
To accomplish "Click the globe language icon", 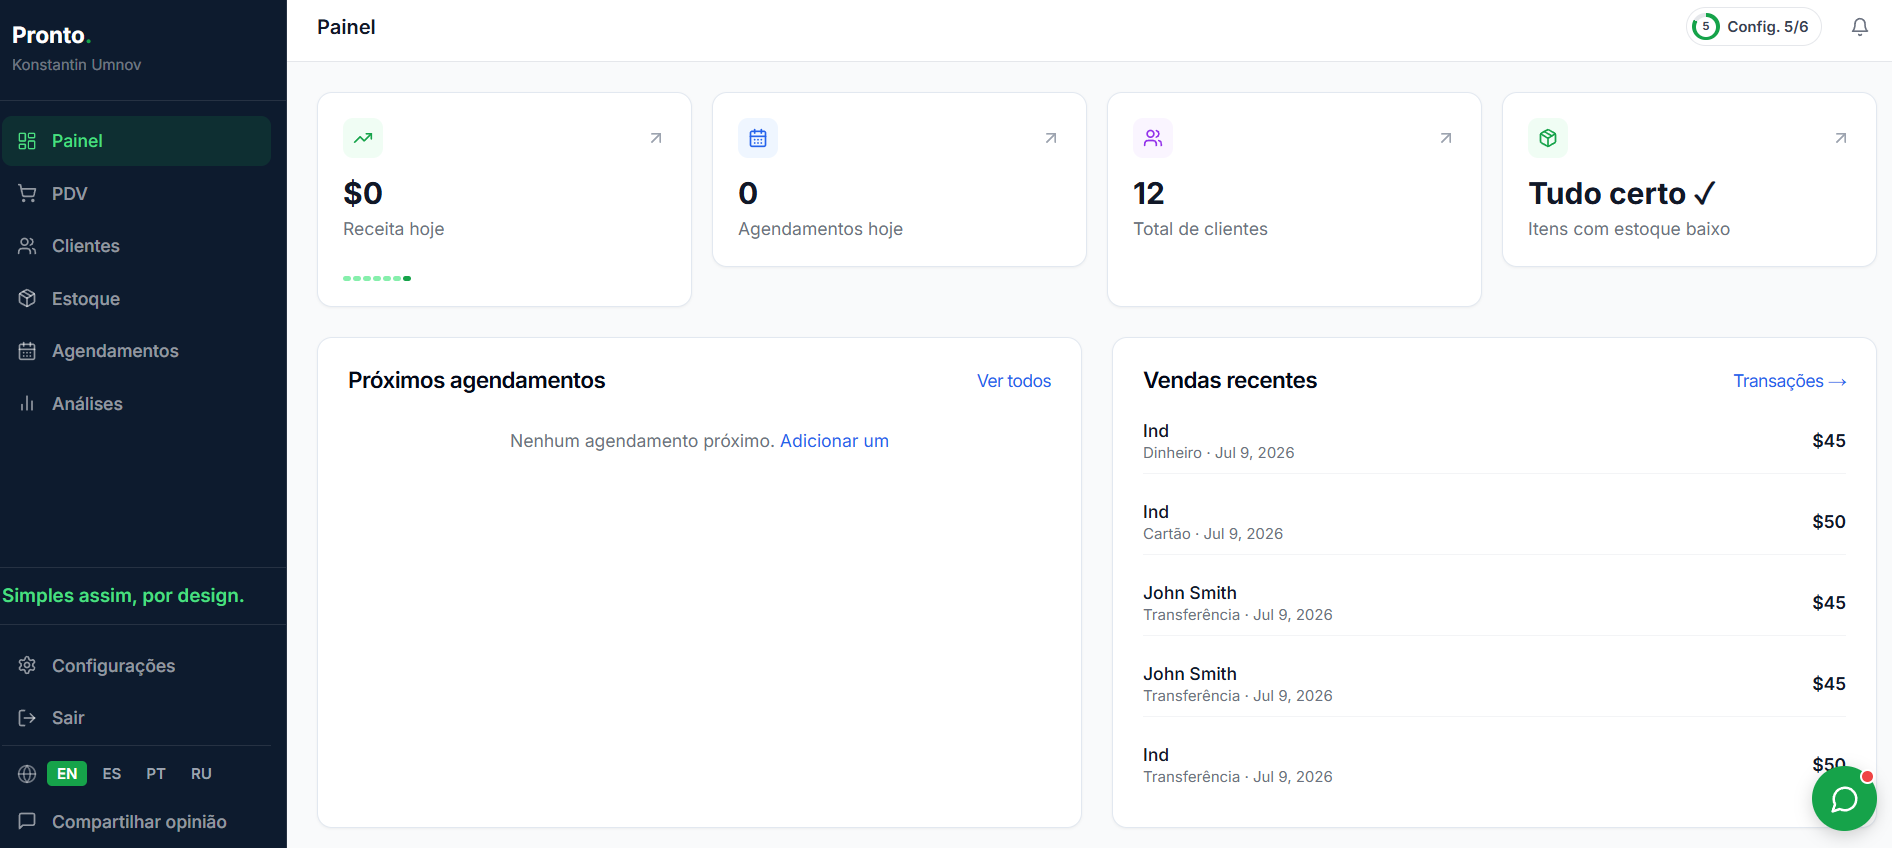I will 27,774.
